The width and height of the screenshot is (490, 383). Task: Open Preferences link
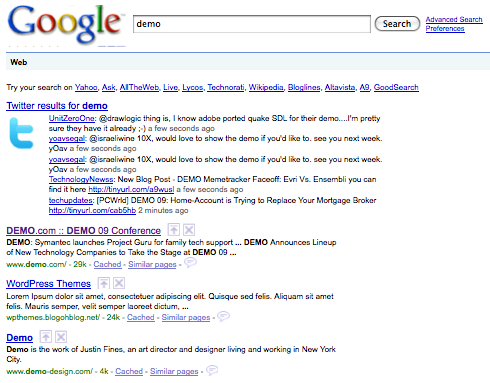445,28
